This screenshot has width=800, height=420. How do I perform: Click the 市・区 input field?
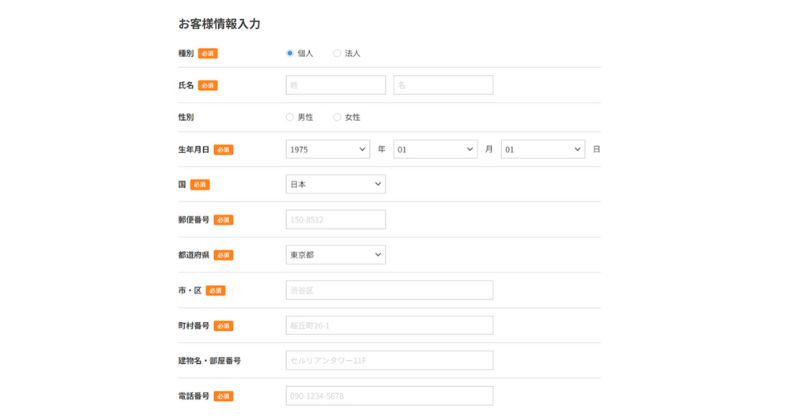(389, 290)
